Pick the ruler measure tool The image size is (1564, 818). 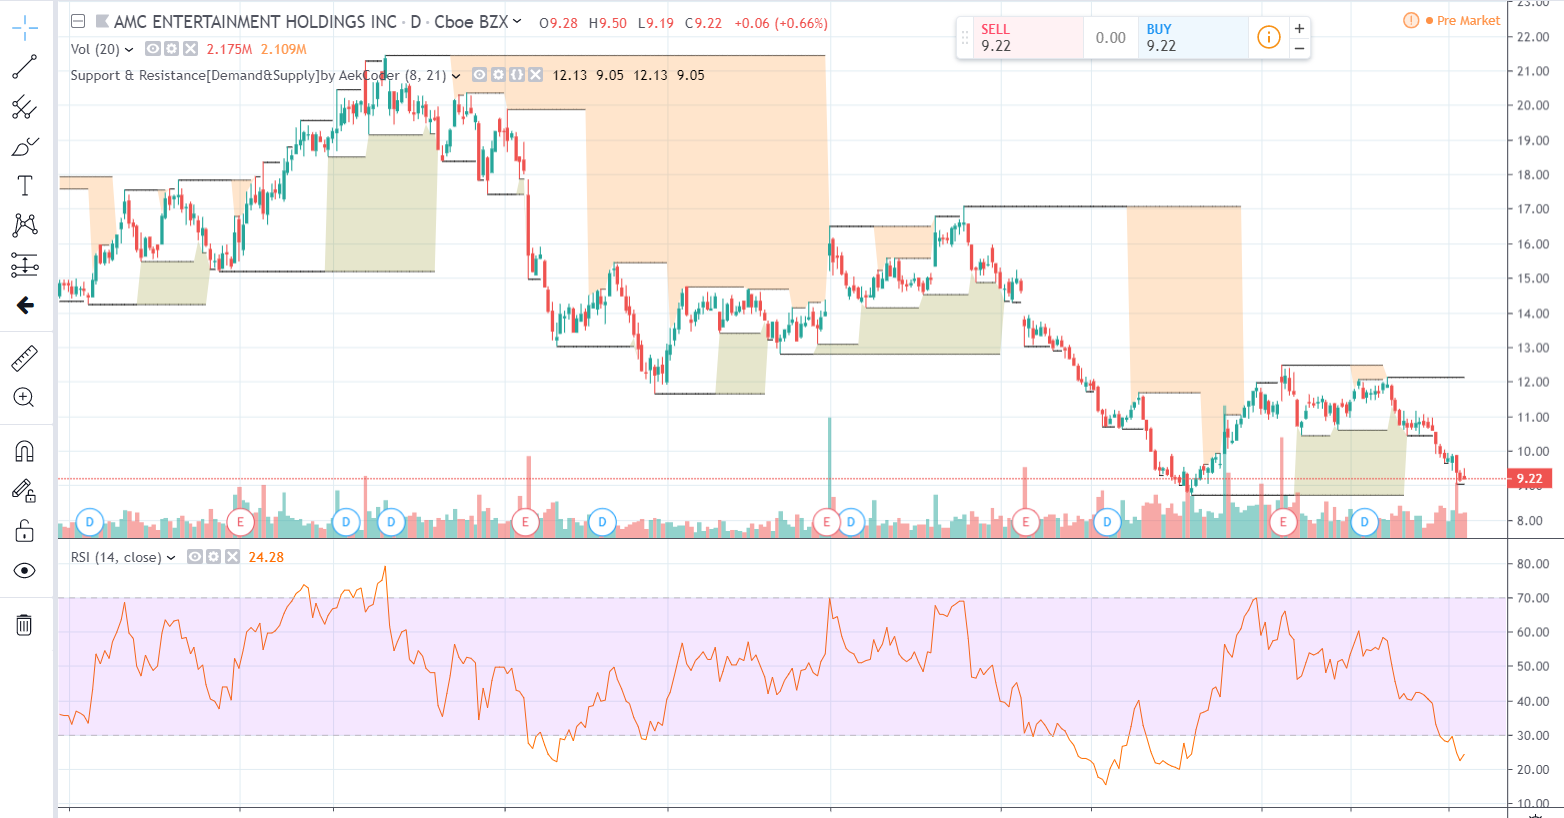pos(24,358)
